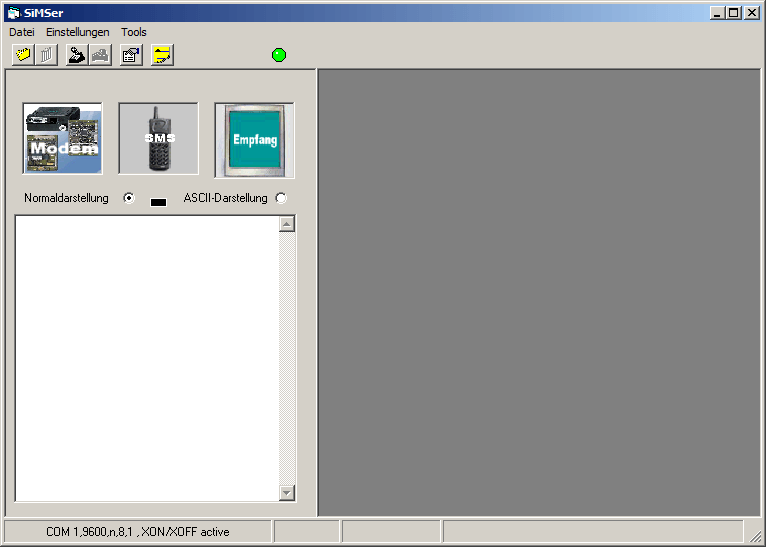
Task: Select the Normaldarstellung radio button
Action: click(128, 198)
